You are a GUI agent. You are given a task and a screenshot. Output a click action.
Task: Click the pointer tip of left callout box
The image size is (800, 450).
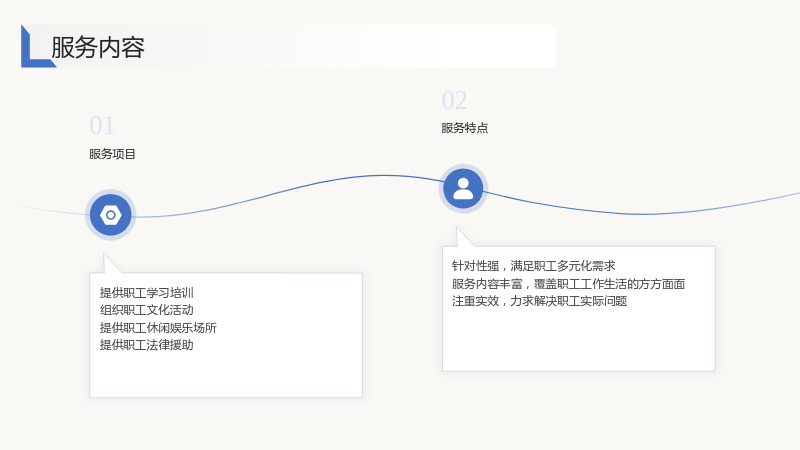pyautogui.click(x=105, y=256)
